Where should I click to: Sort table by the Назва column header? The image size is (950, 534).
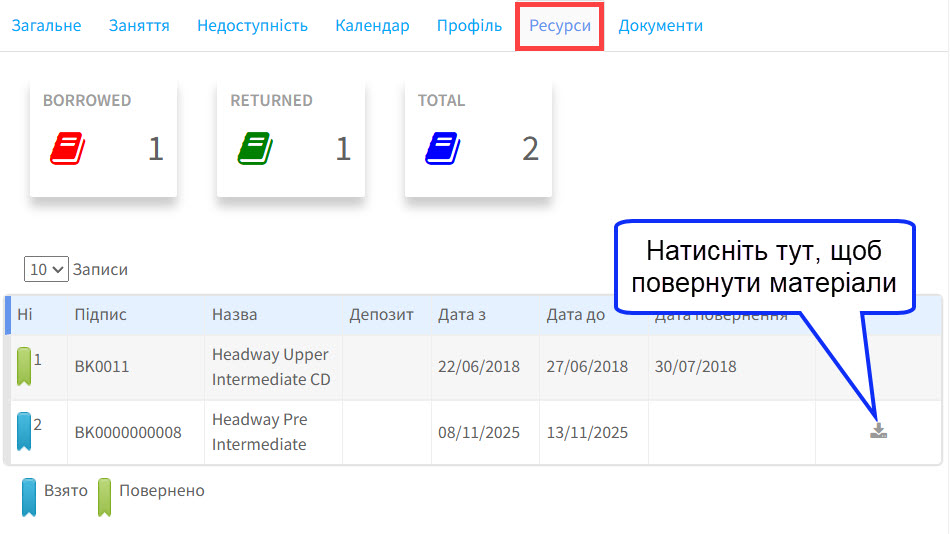coord(234,315)
